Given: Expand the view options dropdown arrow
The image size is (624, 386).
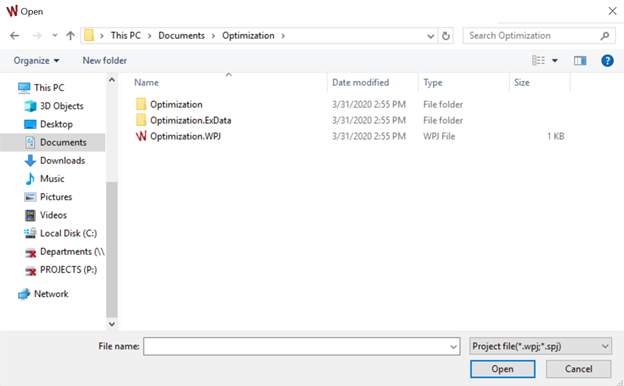Looking at the screenshot, I should [x=555, y=60].
